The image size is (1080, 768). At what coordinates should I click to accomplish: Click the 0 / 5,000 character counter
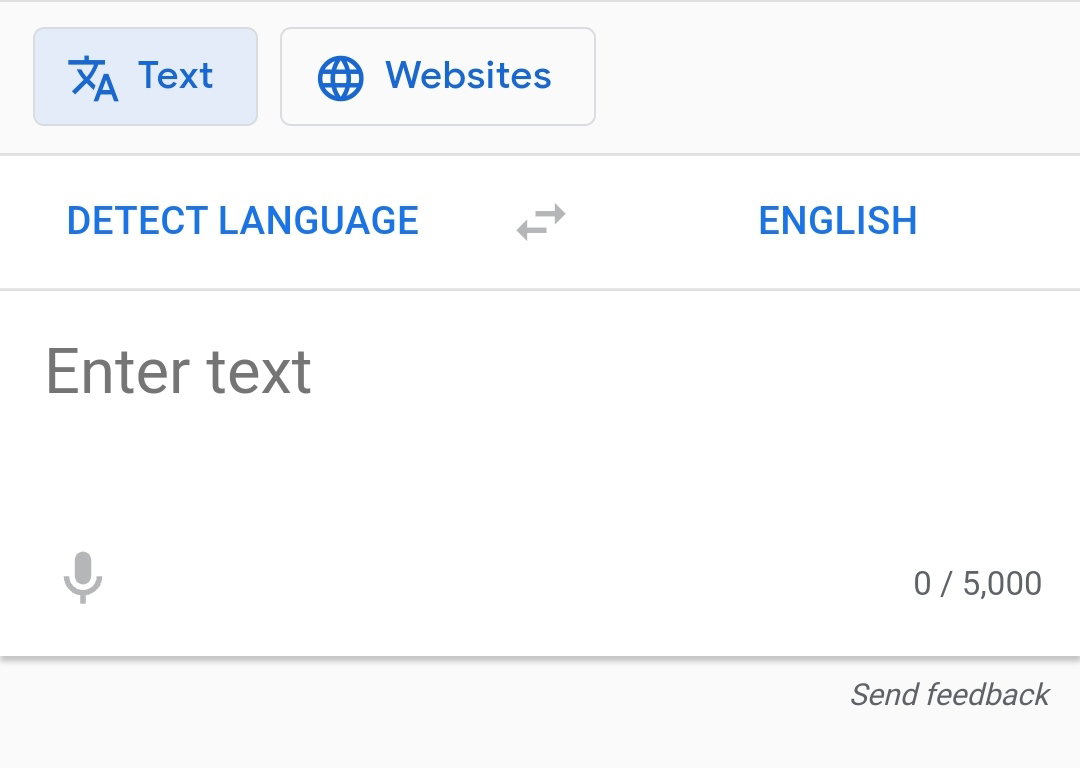[x=977, y=583]
